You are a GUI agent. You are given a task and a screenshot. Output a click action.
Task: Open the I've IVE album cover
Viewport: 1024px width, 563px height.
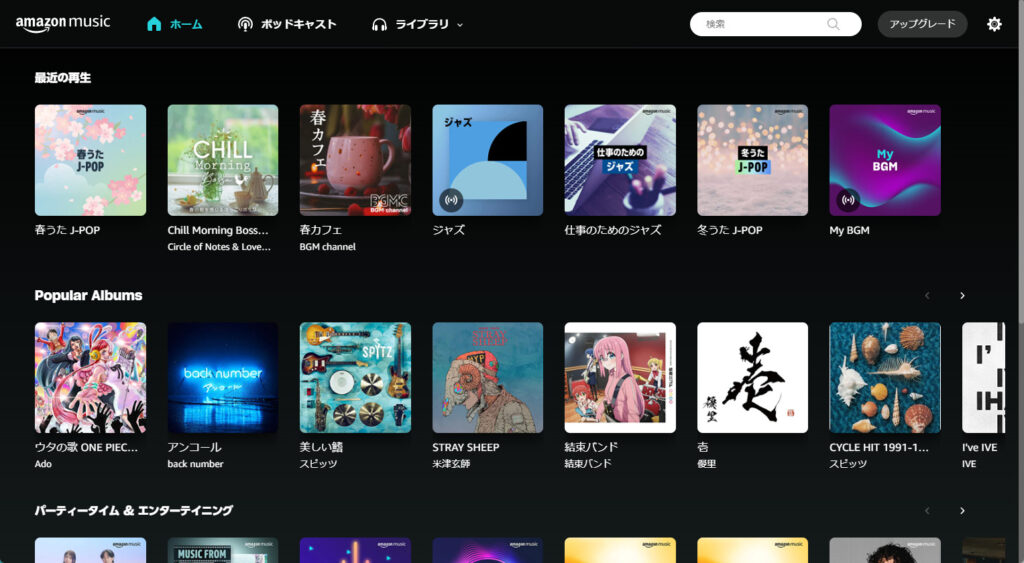[984, 378]
